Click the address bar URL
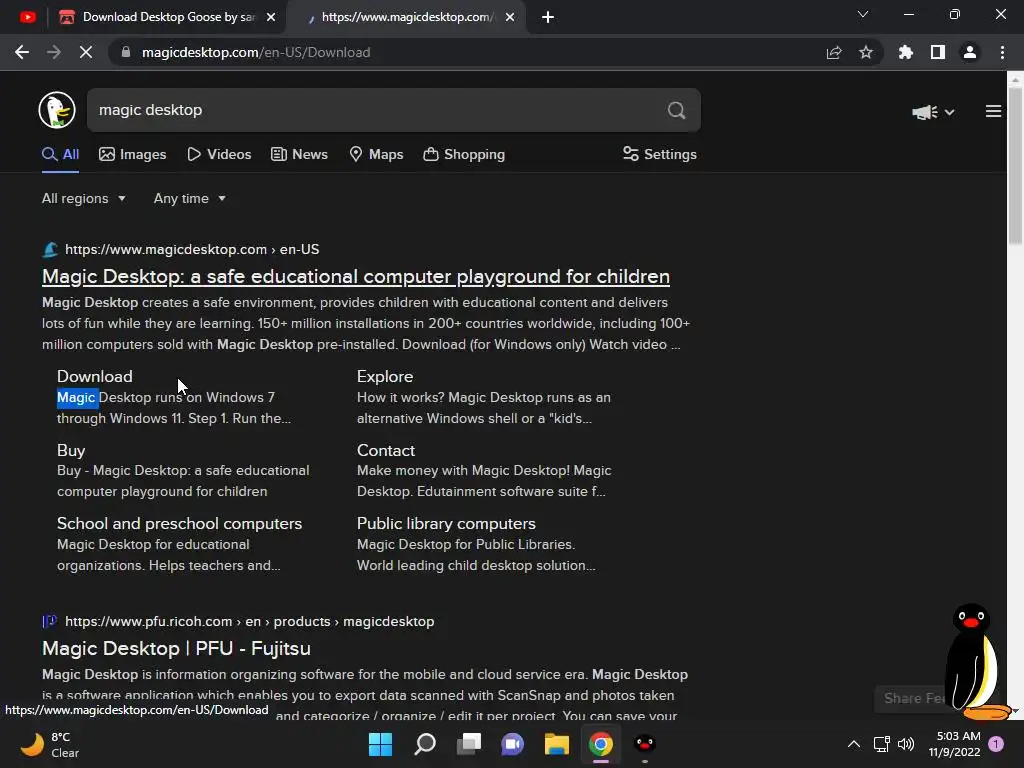 tap(256, 52)
